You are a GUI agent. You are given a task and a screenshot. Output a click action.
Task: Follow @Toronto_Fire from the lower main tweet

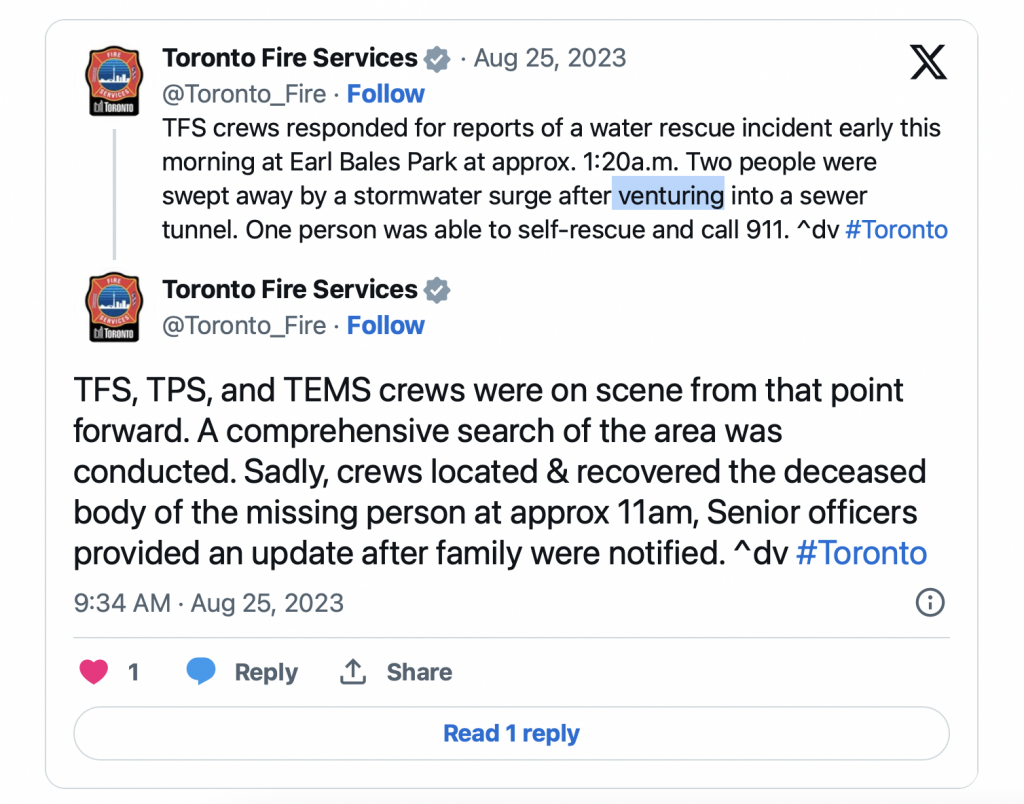point(385,326)
